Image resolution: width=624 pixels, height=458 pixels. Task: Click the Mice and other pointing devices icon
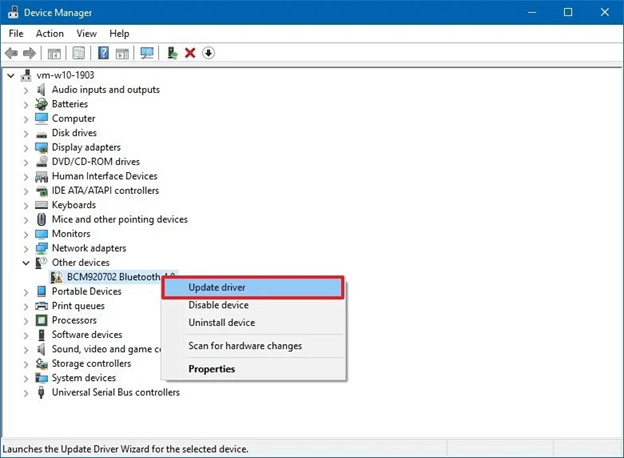click(41, 219)
